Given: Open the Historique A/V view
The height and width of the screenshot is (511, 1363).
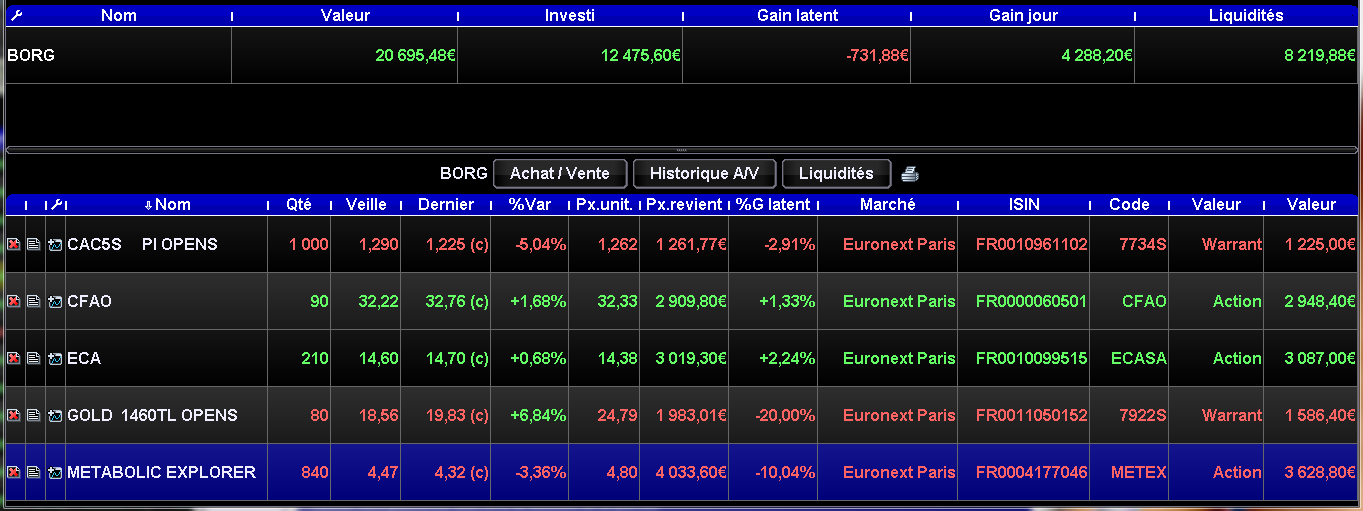Looking at the screenshot, I should (705, 173).
